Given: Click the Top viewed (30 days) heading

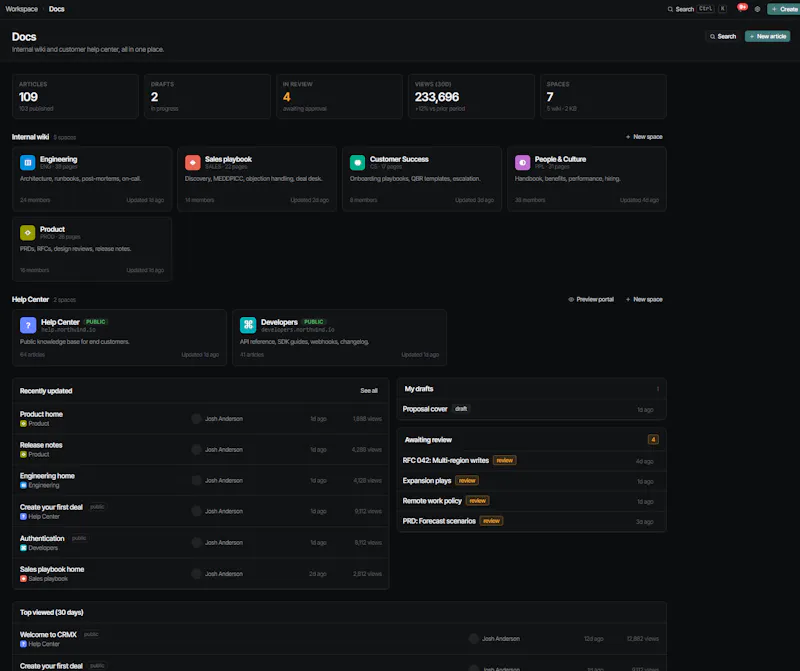Looking at the screenshot, I should point(52,612).
